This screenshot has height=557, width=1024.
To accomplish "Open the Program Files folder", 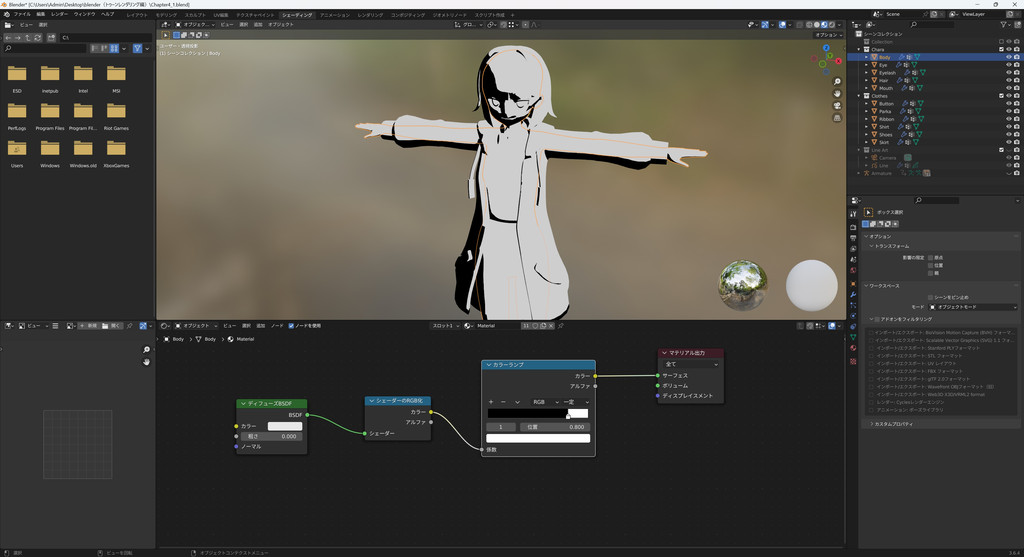I will click(50, 110).
